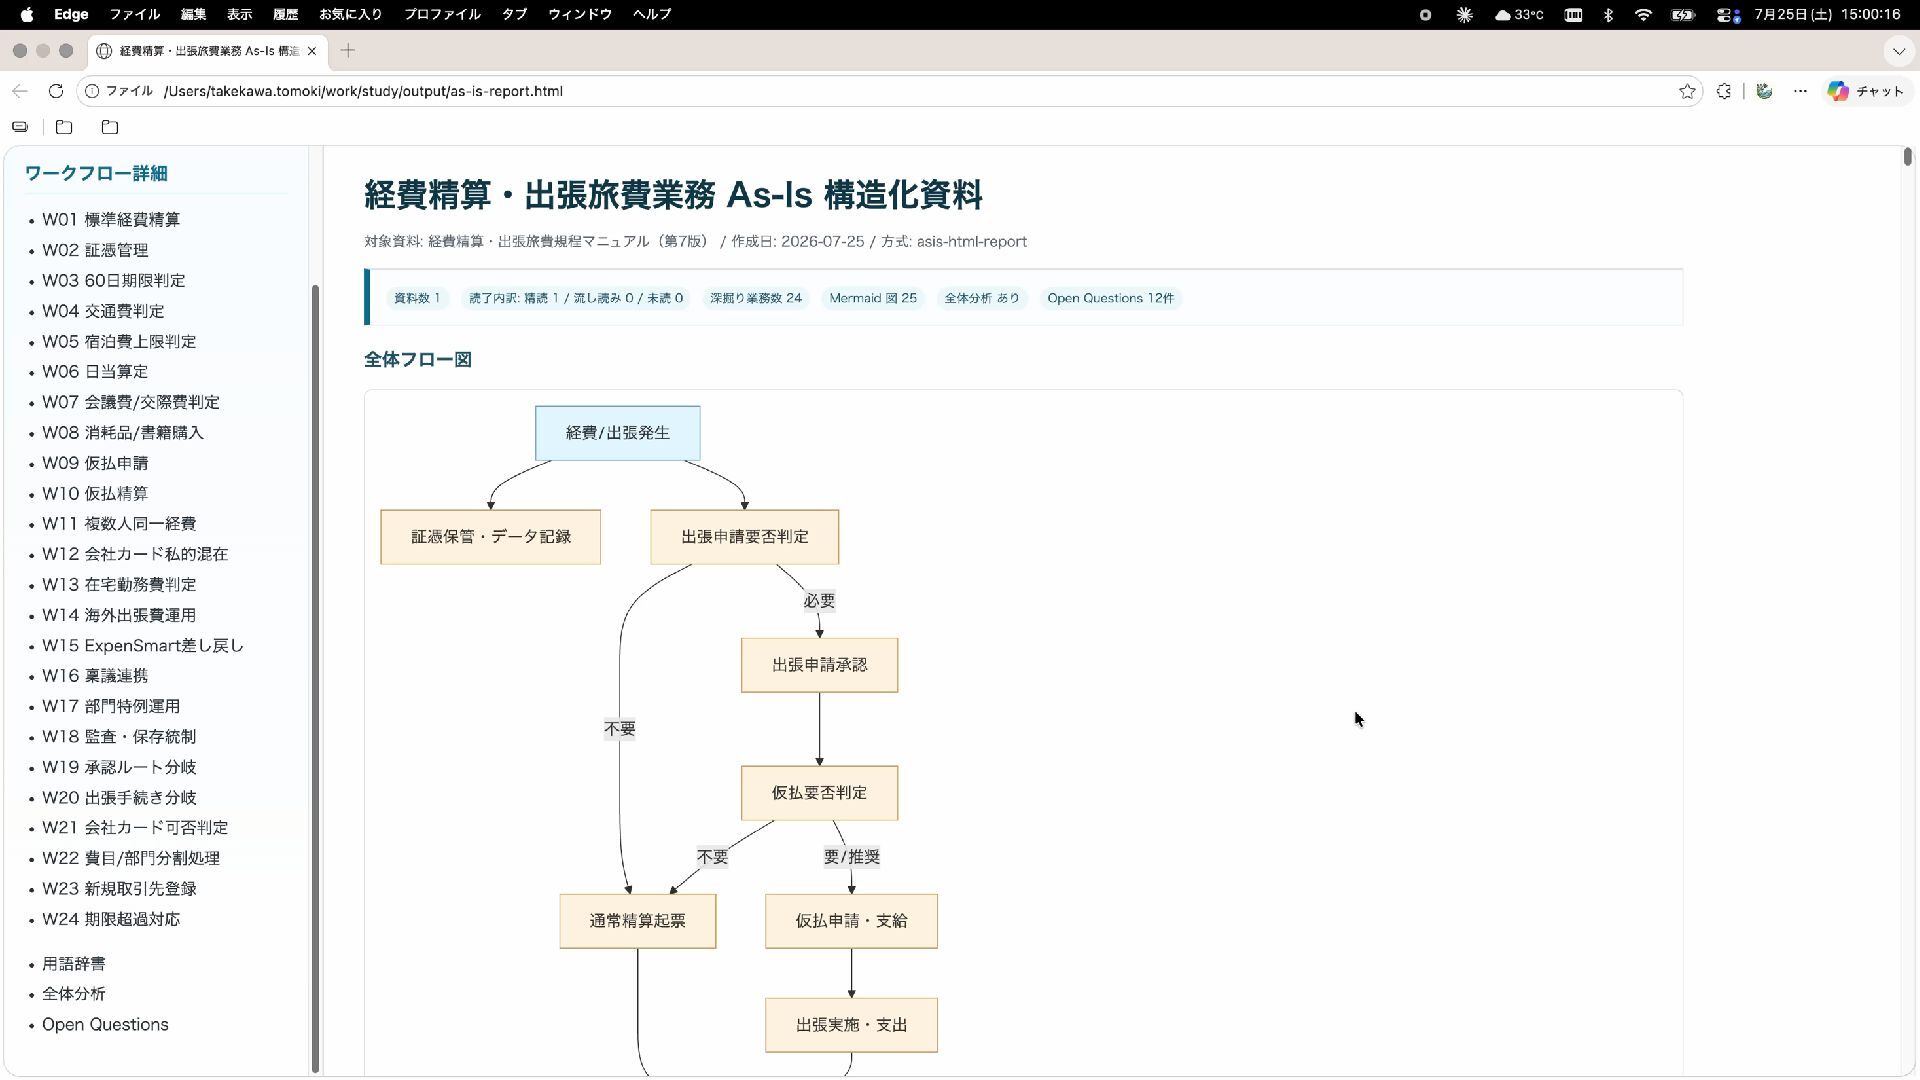Go to W06 日当算定 section

click(95, 372)
